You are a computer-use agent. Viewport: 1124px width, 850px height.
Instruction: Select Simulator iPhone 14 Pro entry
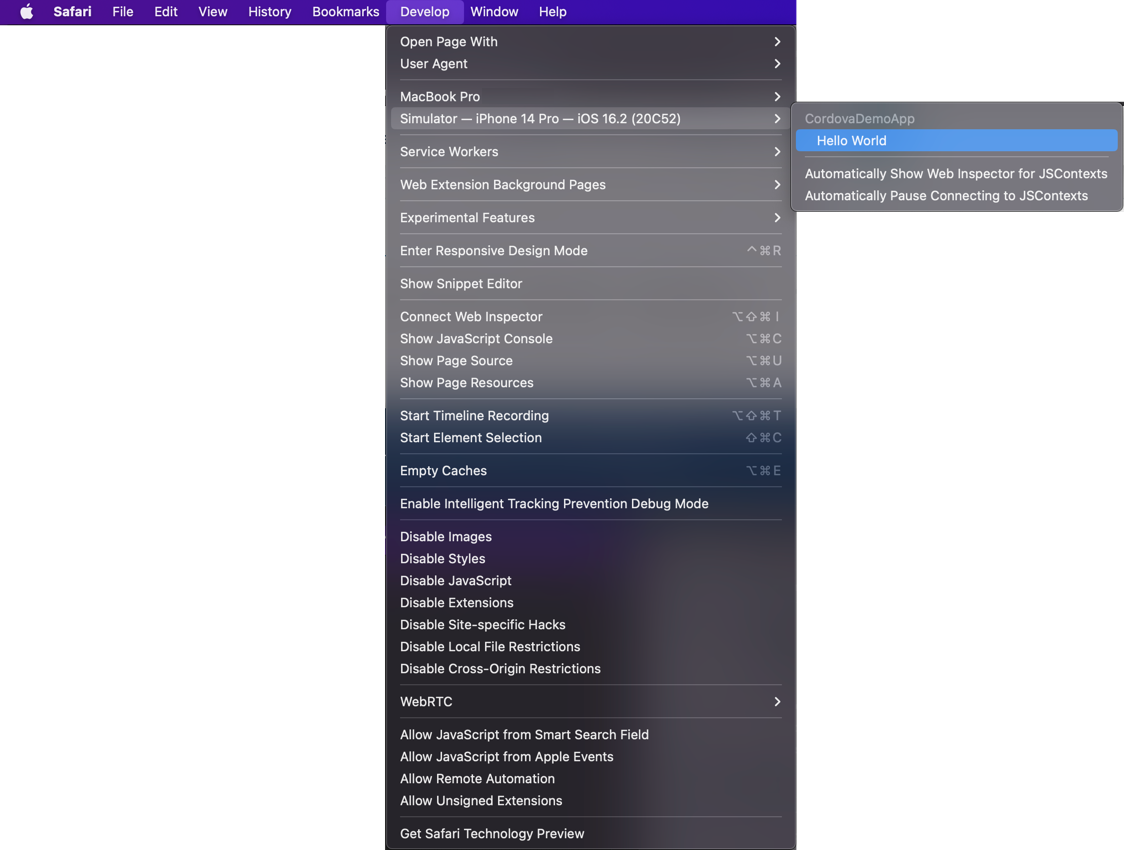pos(591,119)
